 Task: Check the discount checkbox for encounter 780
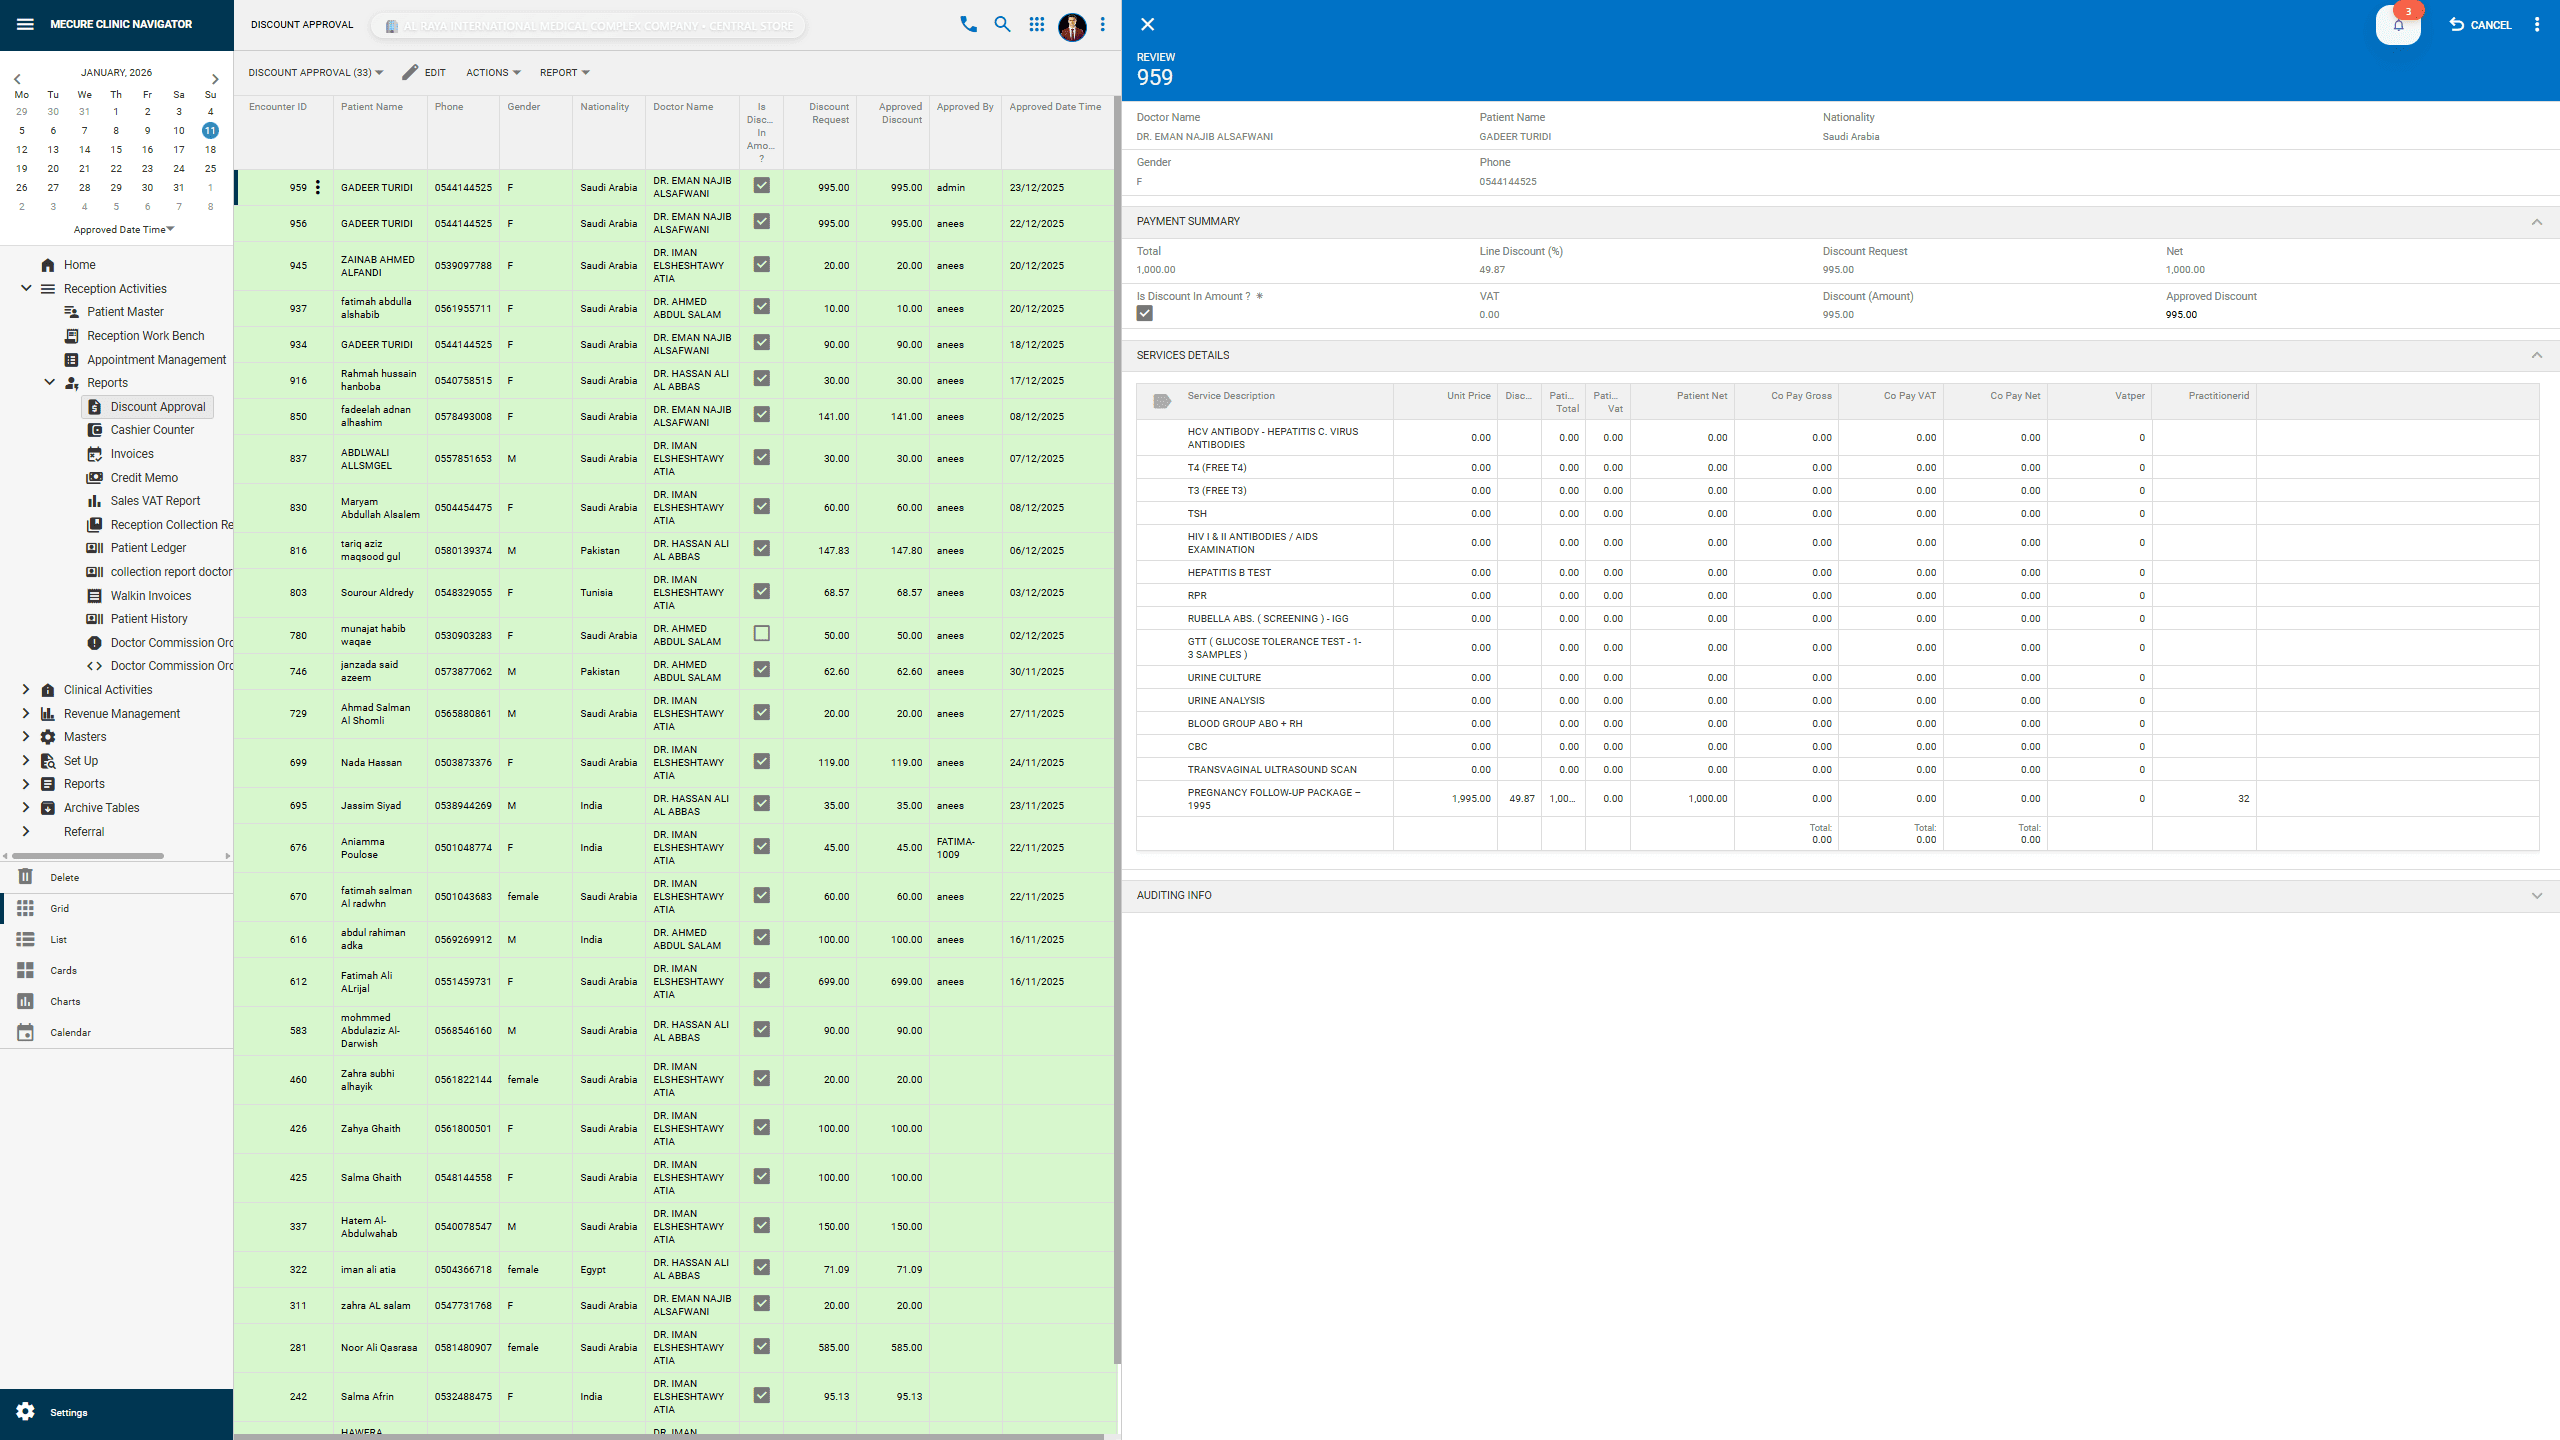[761, 633]
